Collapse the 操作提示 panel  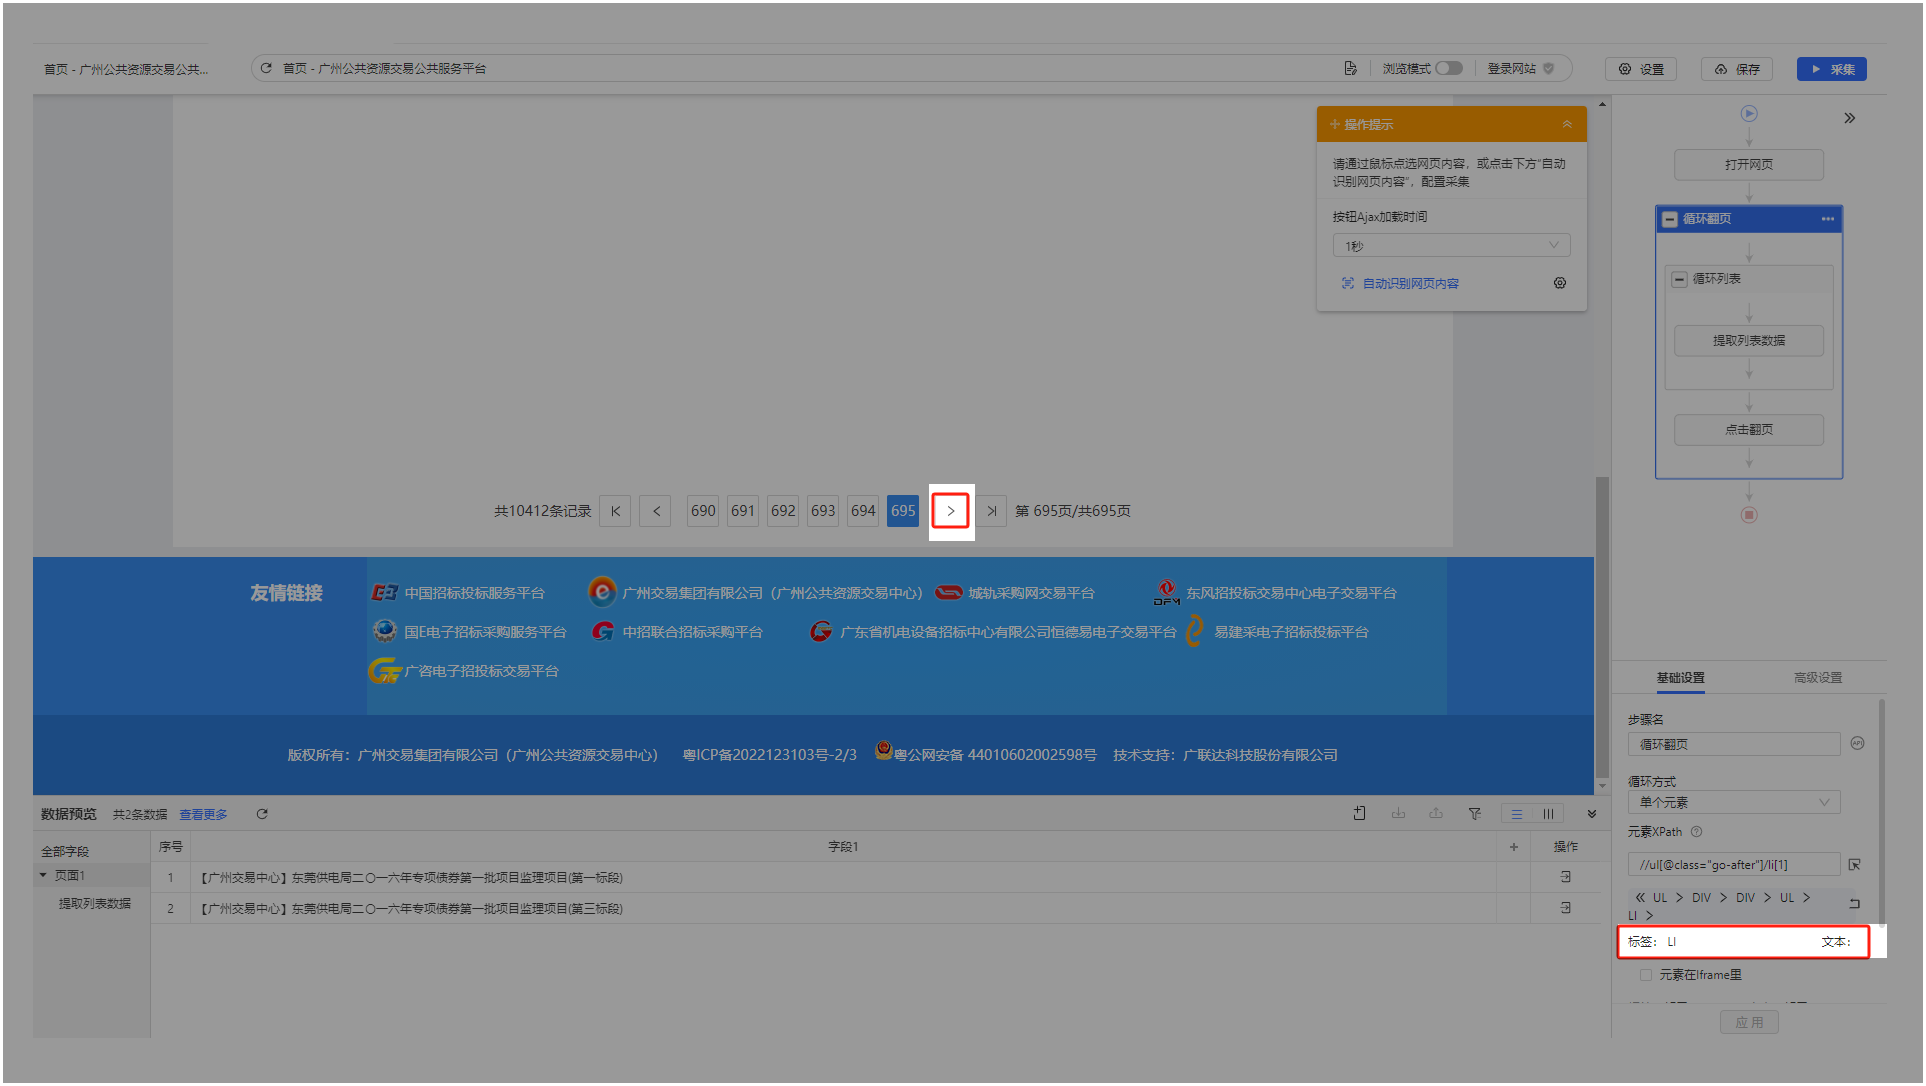tap(1566, 125)
